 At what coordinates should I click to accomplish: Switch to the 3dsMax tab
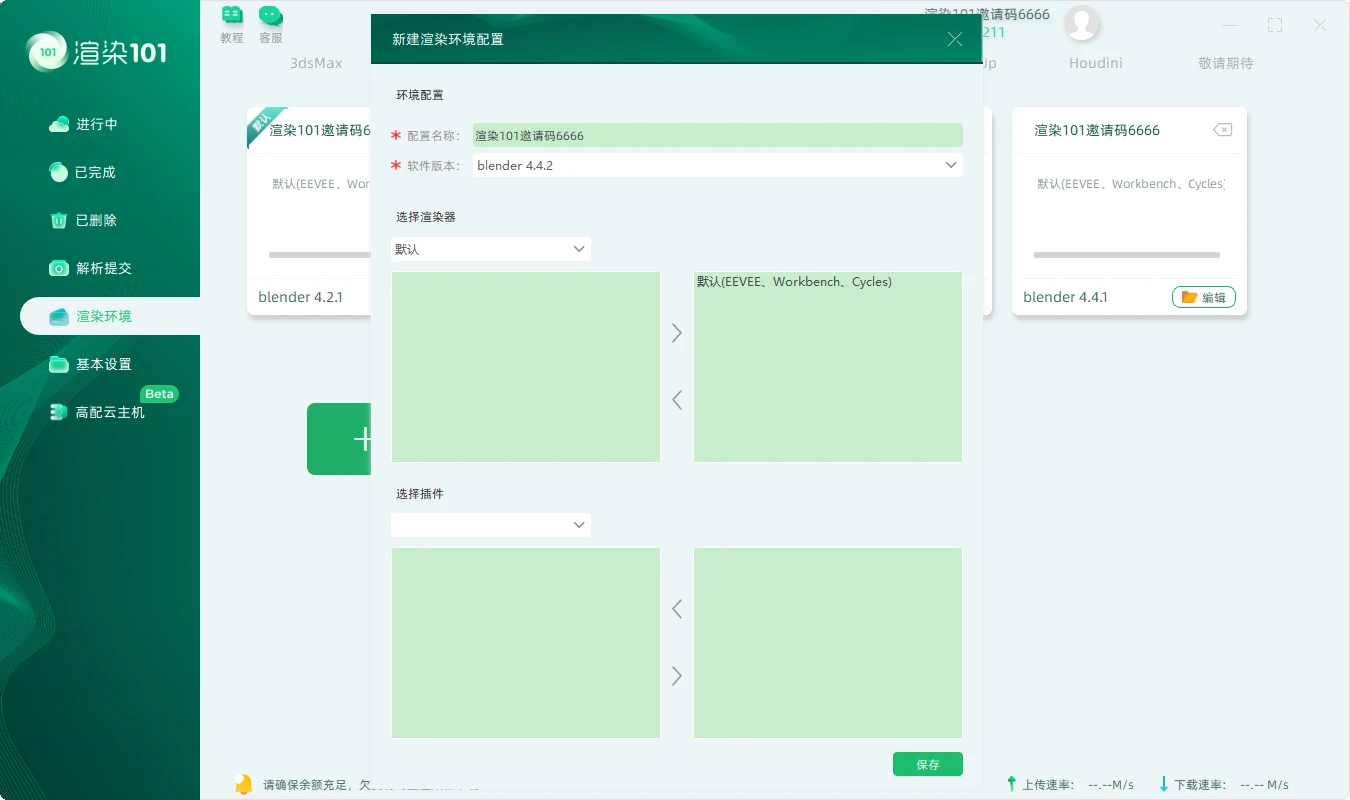click(x=316, y=63)
